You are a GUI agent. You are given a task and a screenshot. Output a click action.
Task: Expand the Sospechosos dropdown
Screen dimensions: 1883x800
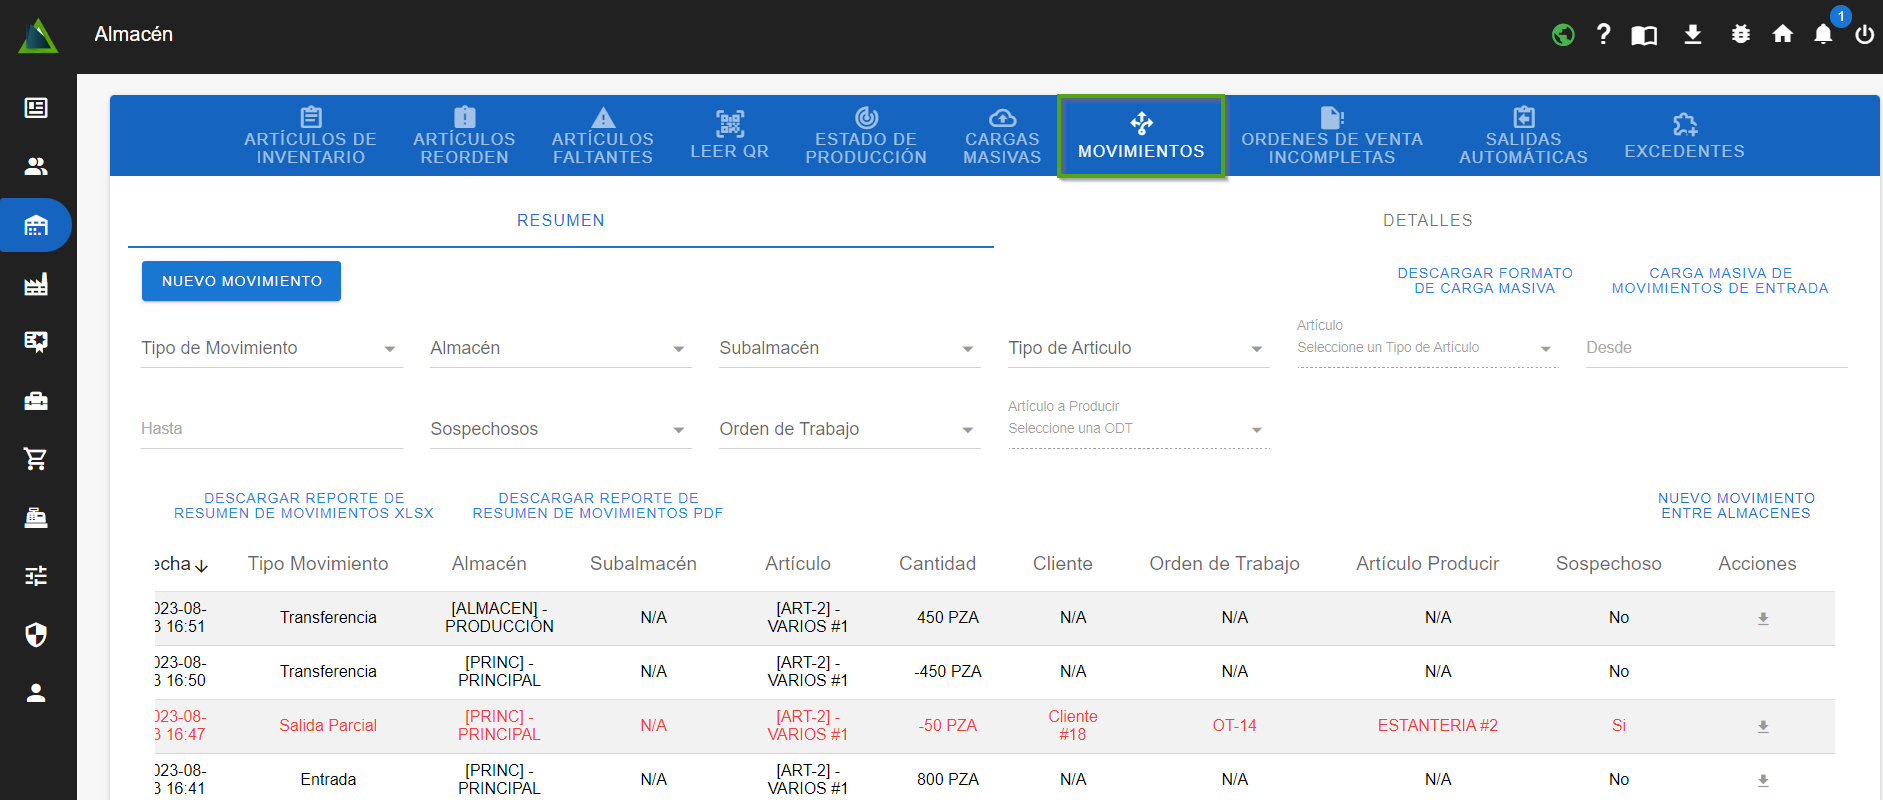click(560, 429)
